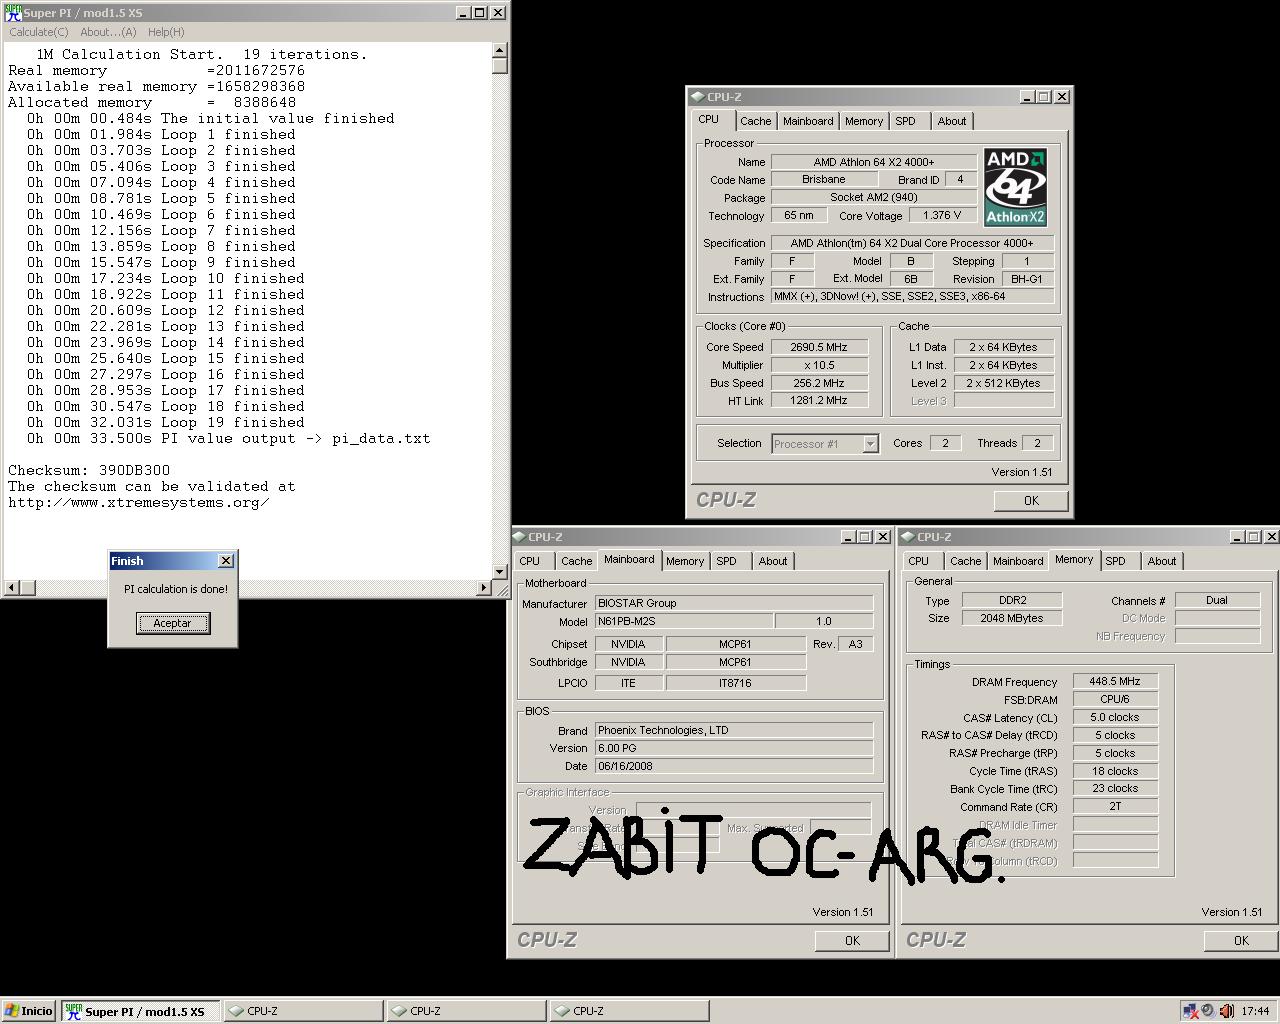
Task: Open the Processor #1 selection dropdown
Action: coord(870,444)
